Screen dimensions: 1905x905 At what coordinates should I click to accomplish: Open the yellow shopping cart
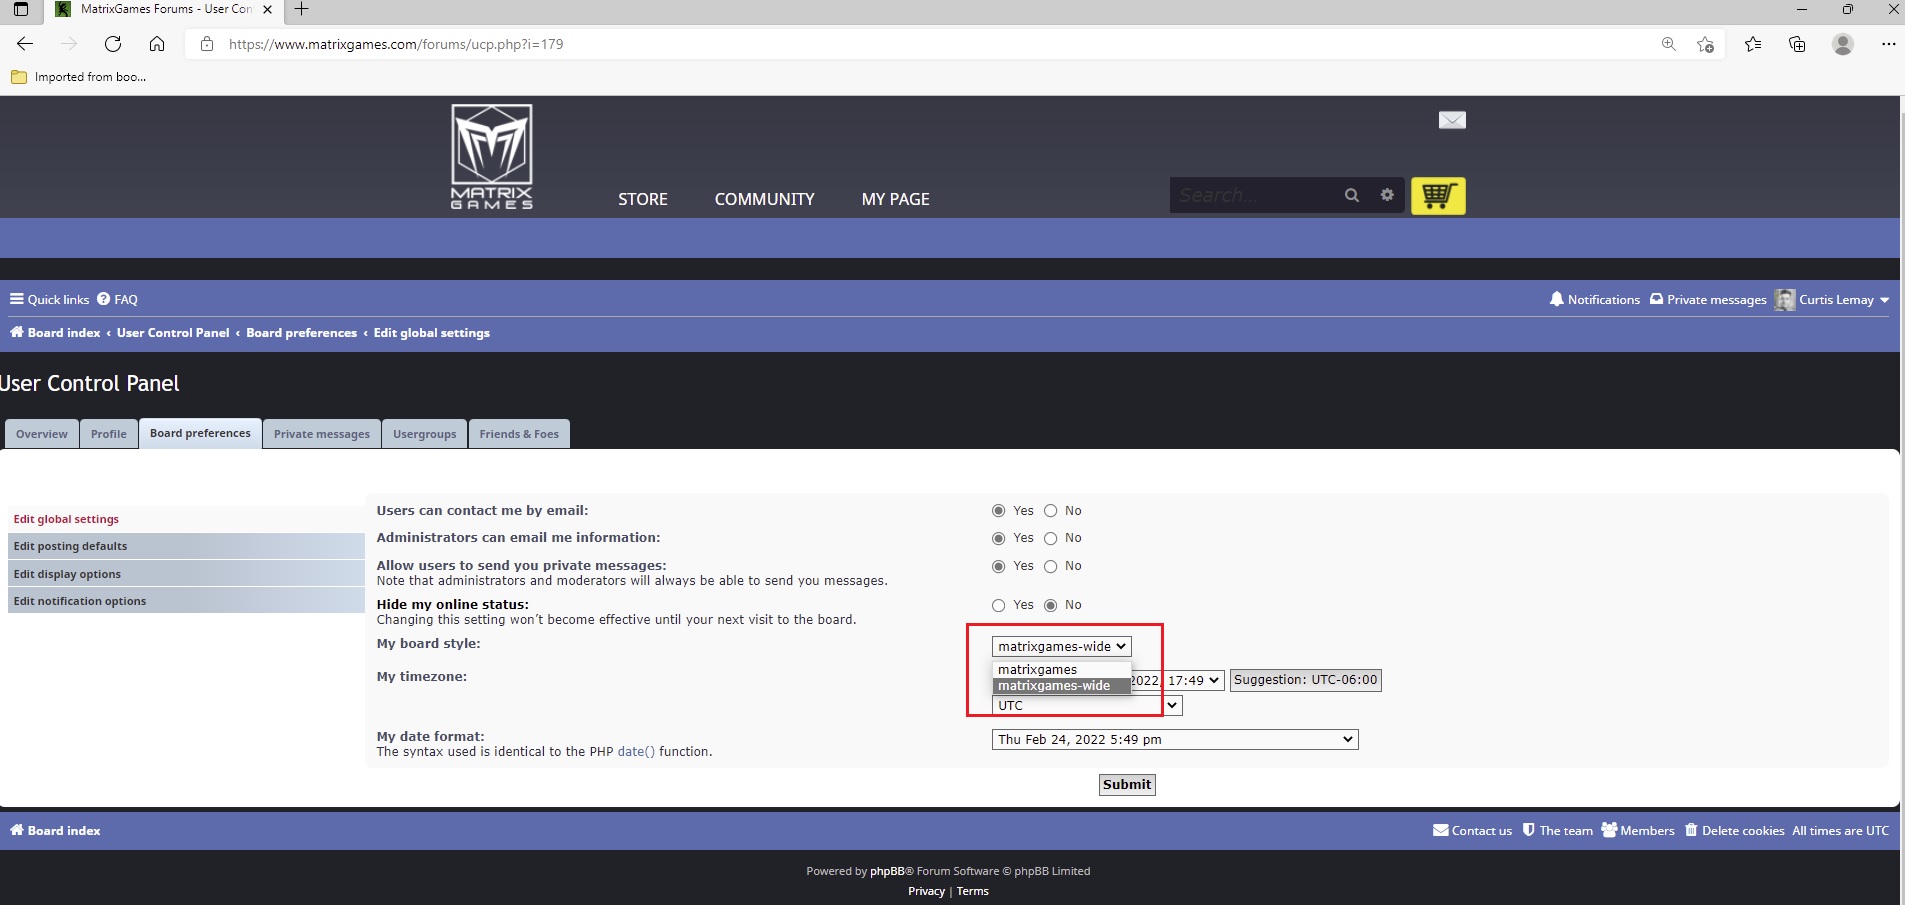(1438, 196)
